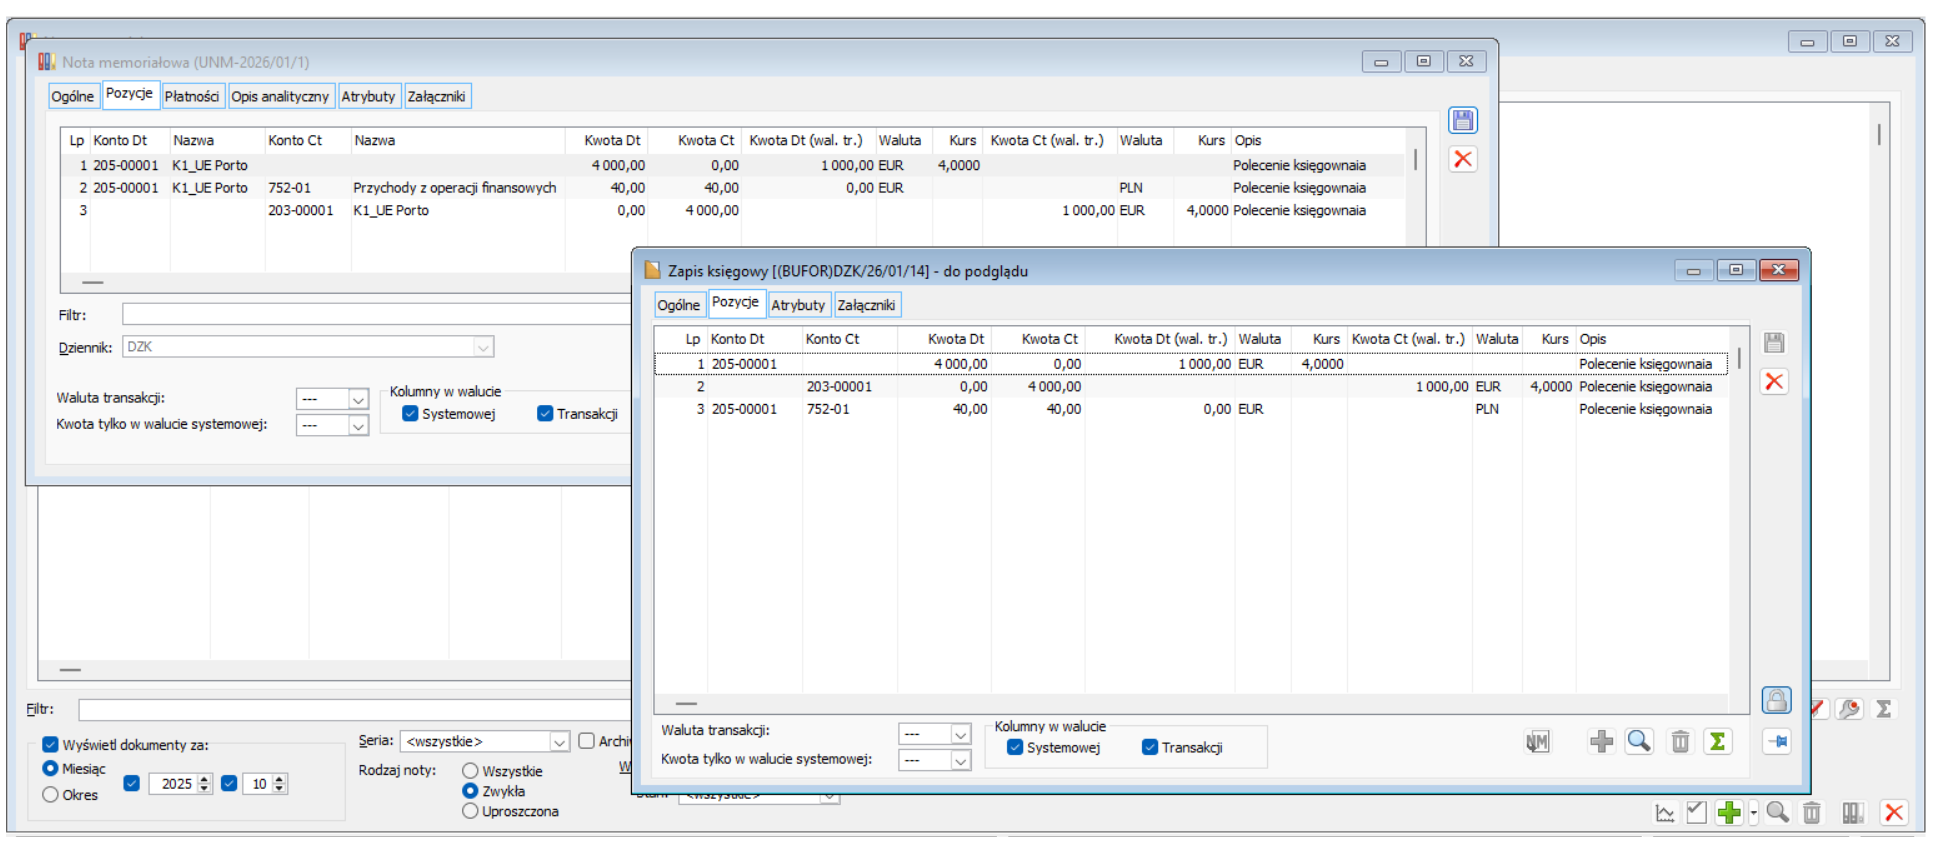Open the chart analysis icon in bottom toolbar
Screen dimensions: 1933x843
tap(1665, 813)
